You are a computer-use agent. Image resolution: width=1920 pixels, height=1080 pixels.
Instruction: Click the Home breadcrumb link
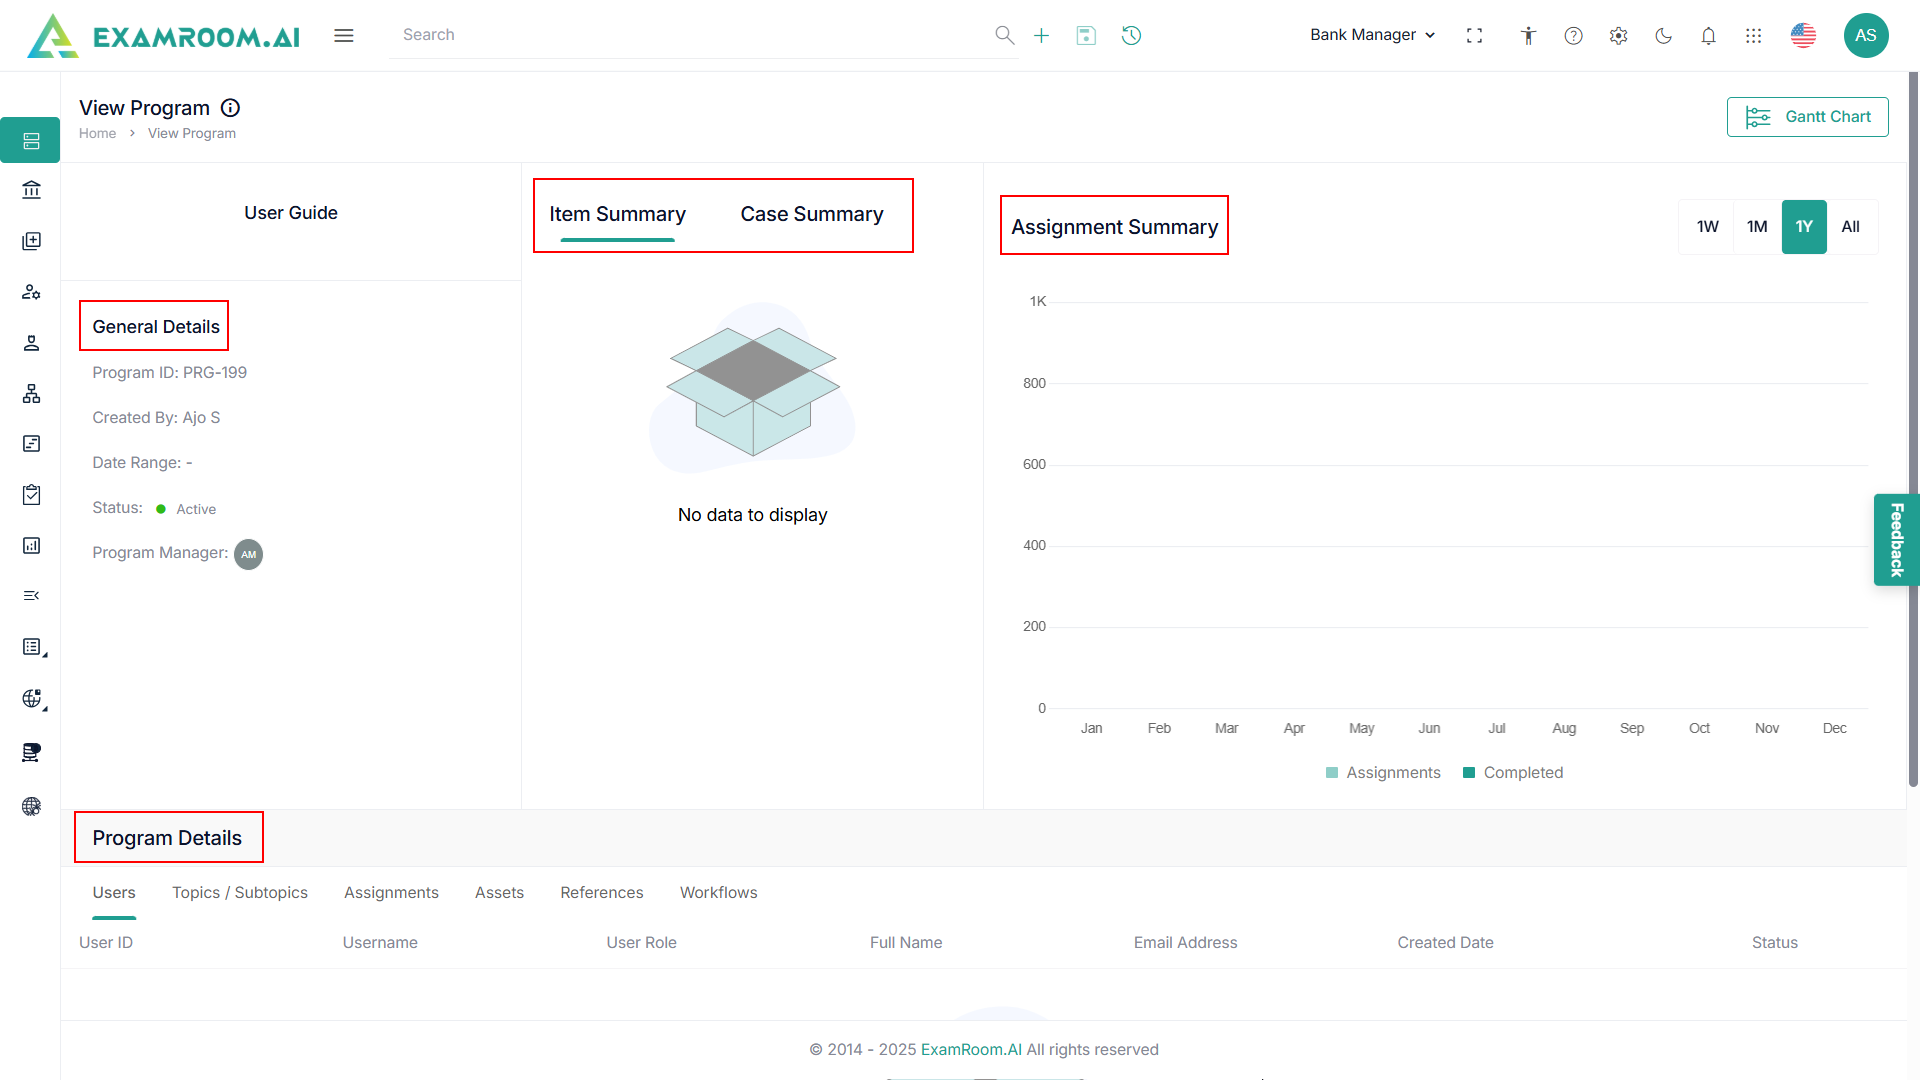tap(97, 133)
